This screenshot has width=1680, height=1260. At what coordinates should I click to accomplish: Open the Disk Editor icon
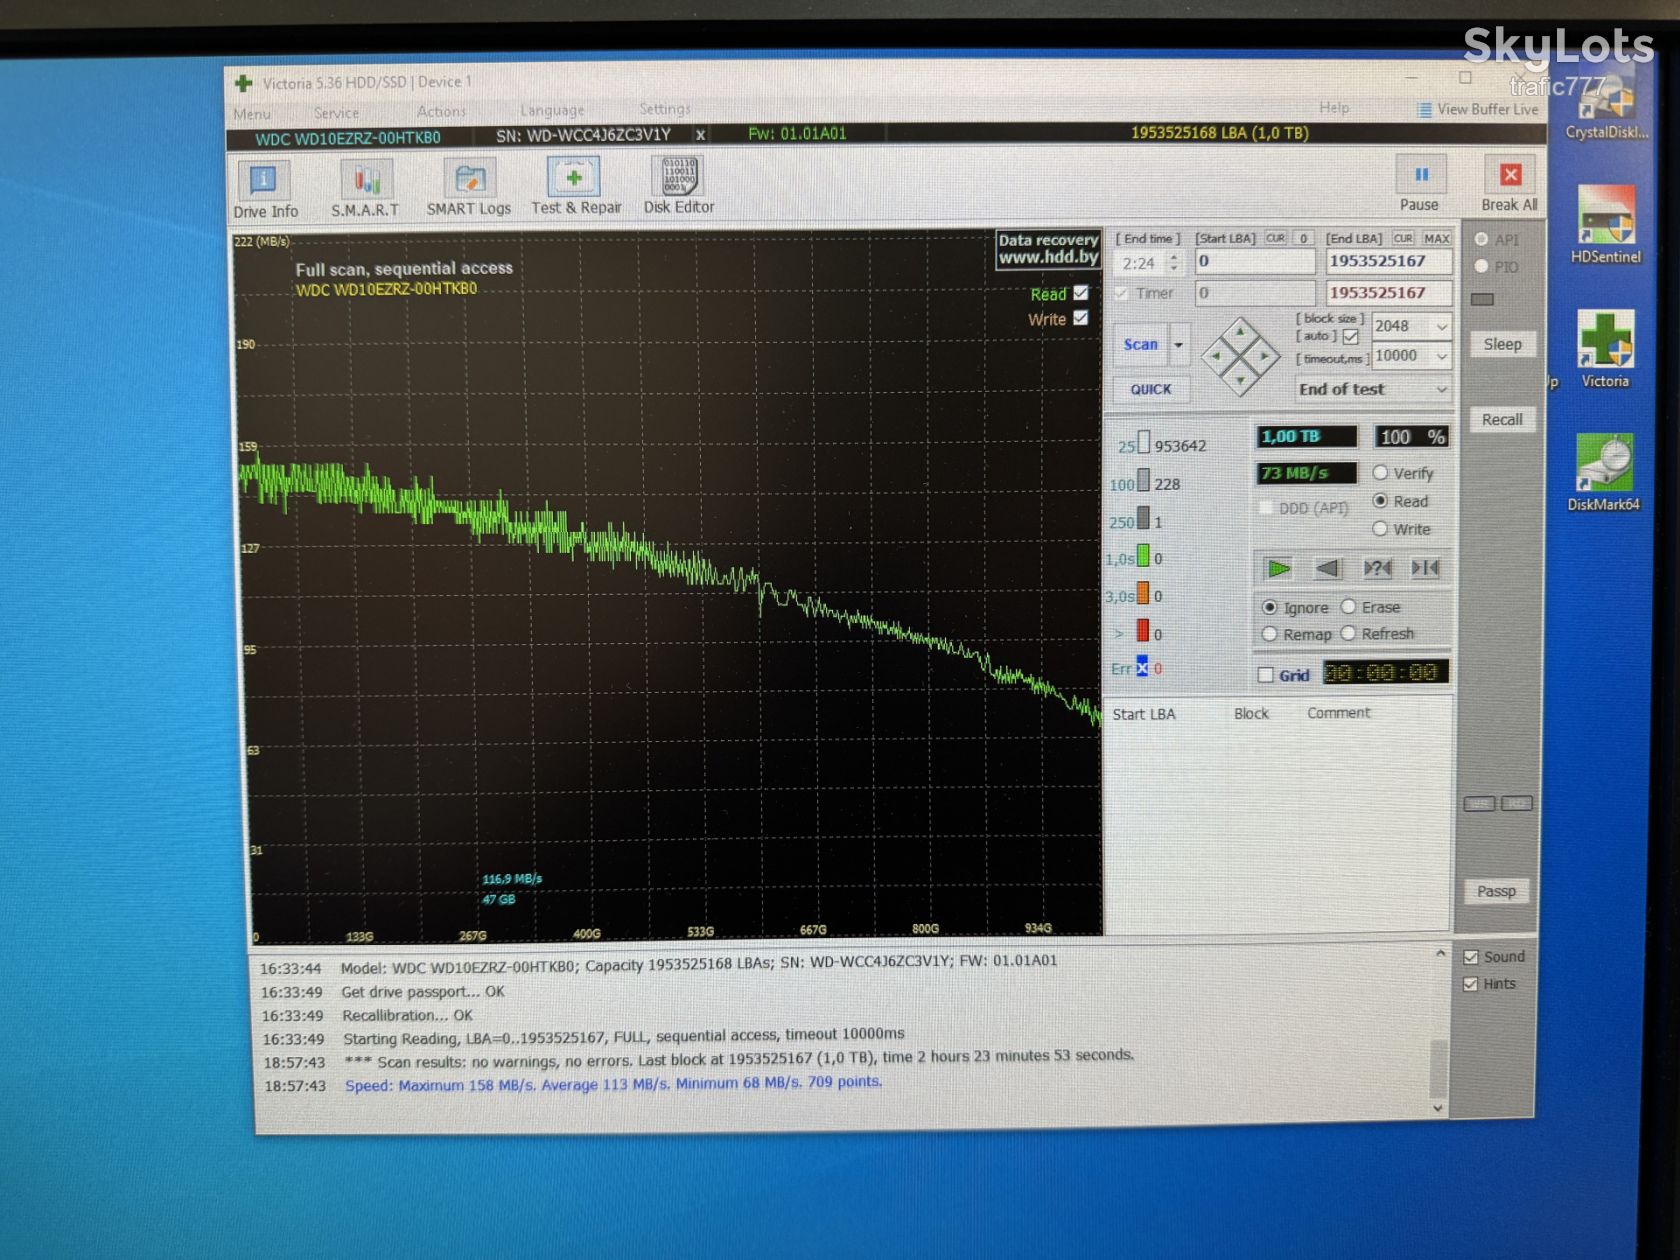click(x=679, y=186)
